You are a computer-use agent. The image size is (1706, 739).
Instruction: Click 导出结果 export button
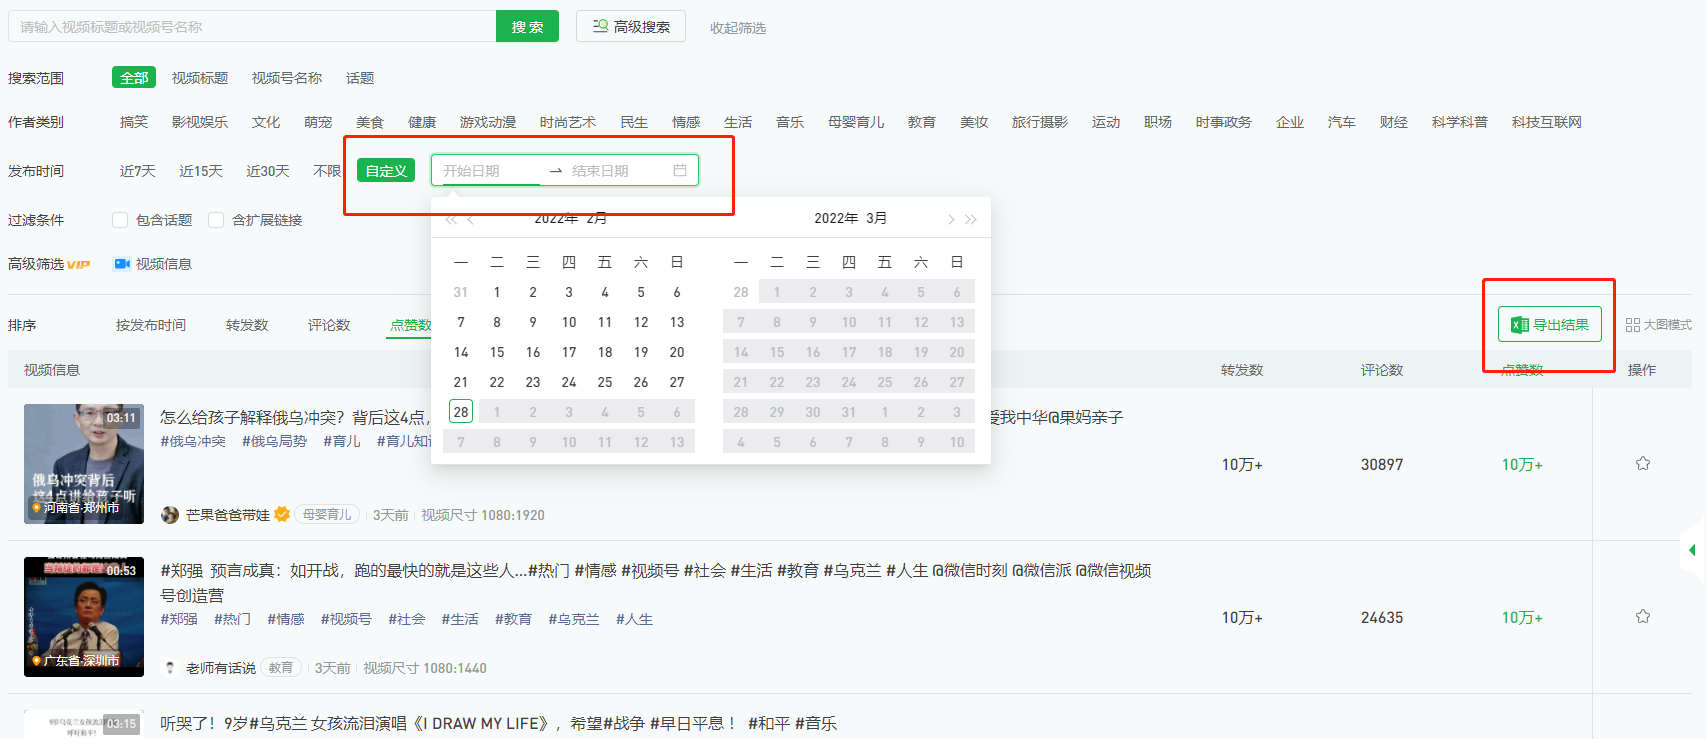pyautogui.click(x=1549, y=324)
